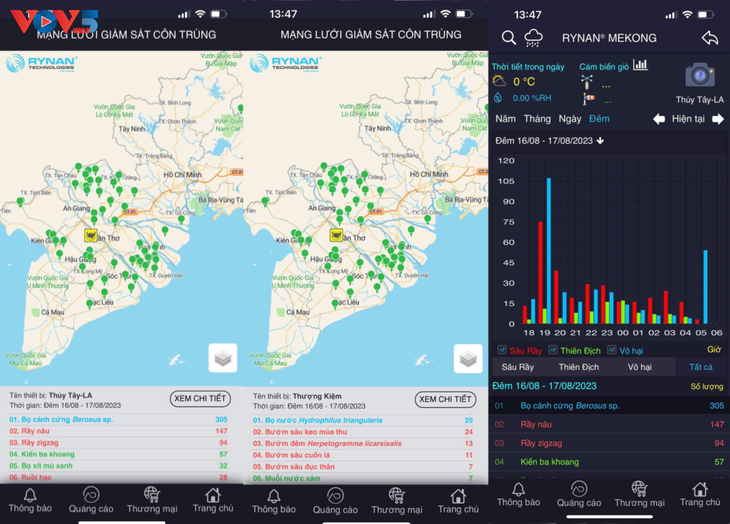Screen dimensions: 730x524
Task: Open map layers on Thủy Tây-LA map
Action: coord(223,357)
